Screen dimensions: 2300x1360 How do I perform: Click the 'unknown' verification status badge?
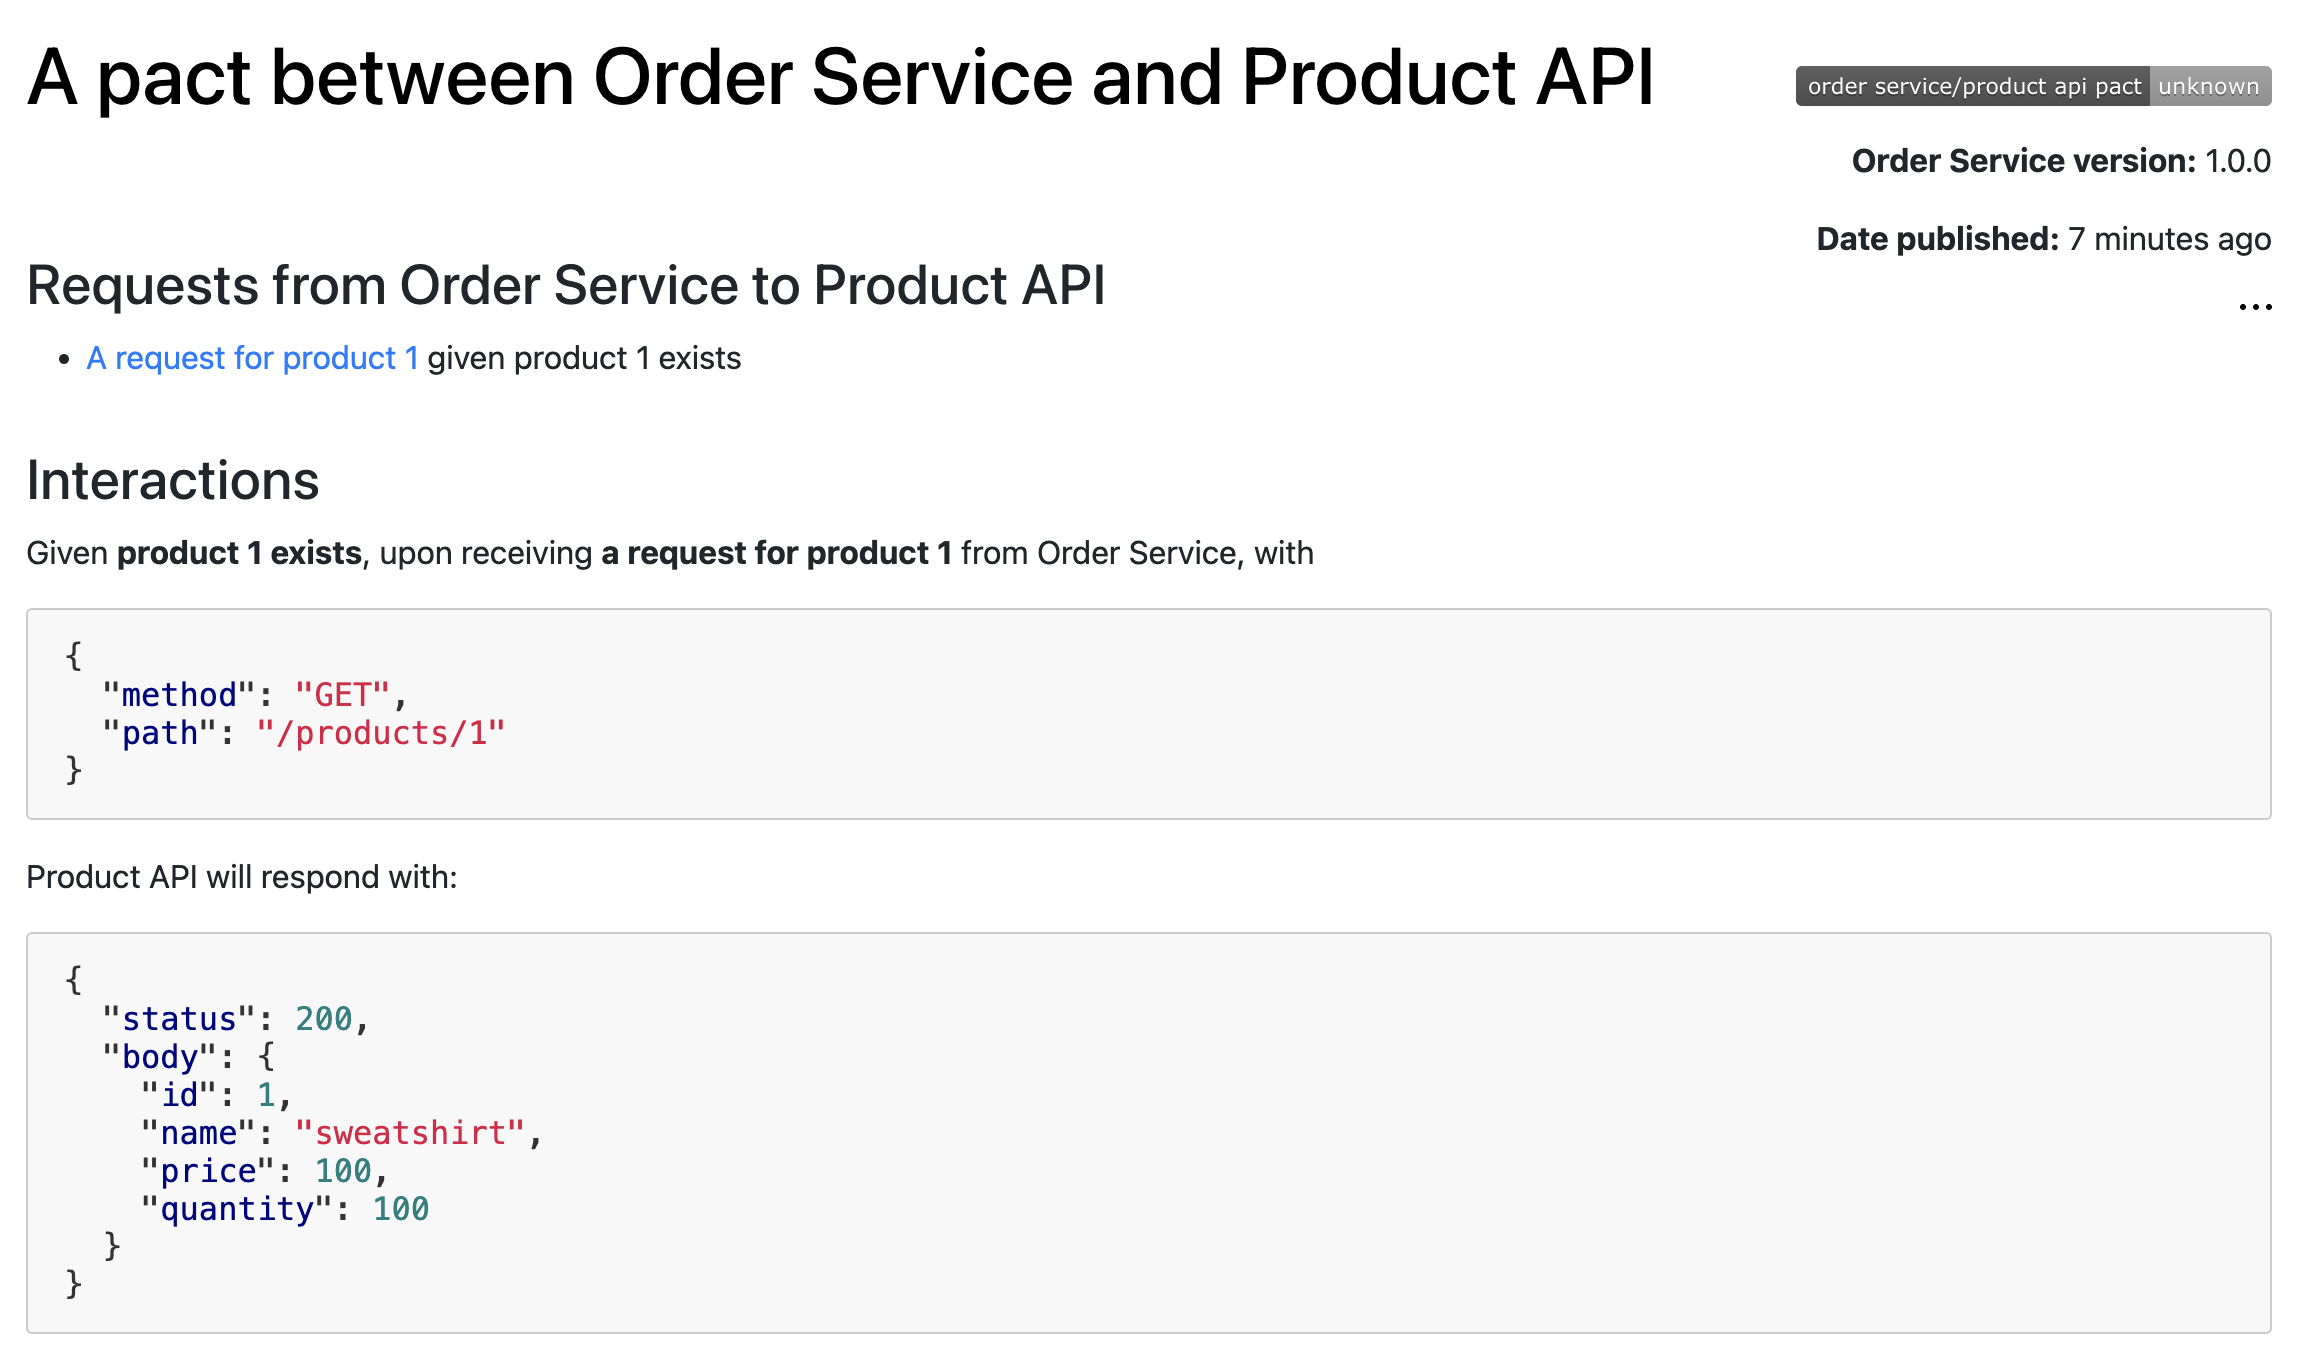2210,86
